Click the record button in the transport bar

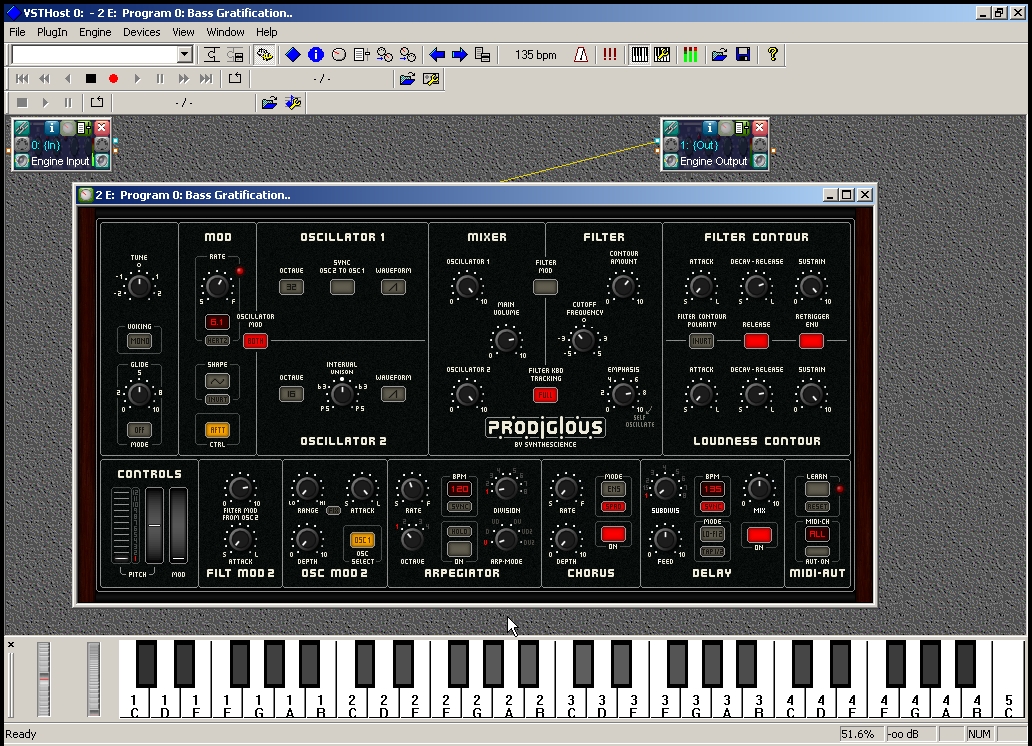[112, 79]
